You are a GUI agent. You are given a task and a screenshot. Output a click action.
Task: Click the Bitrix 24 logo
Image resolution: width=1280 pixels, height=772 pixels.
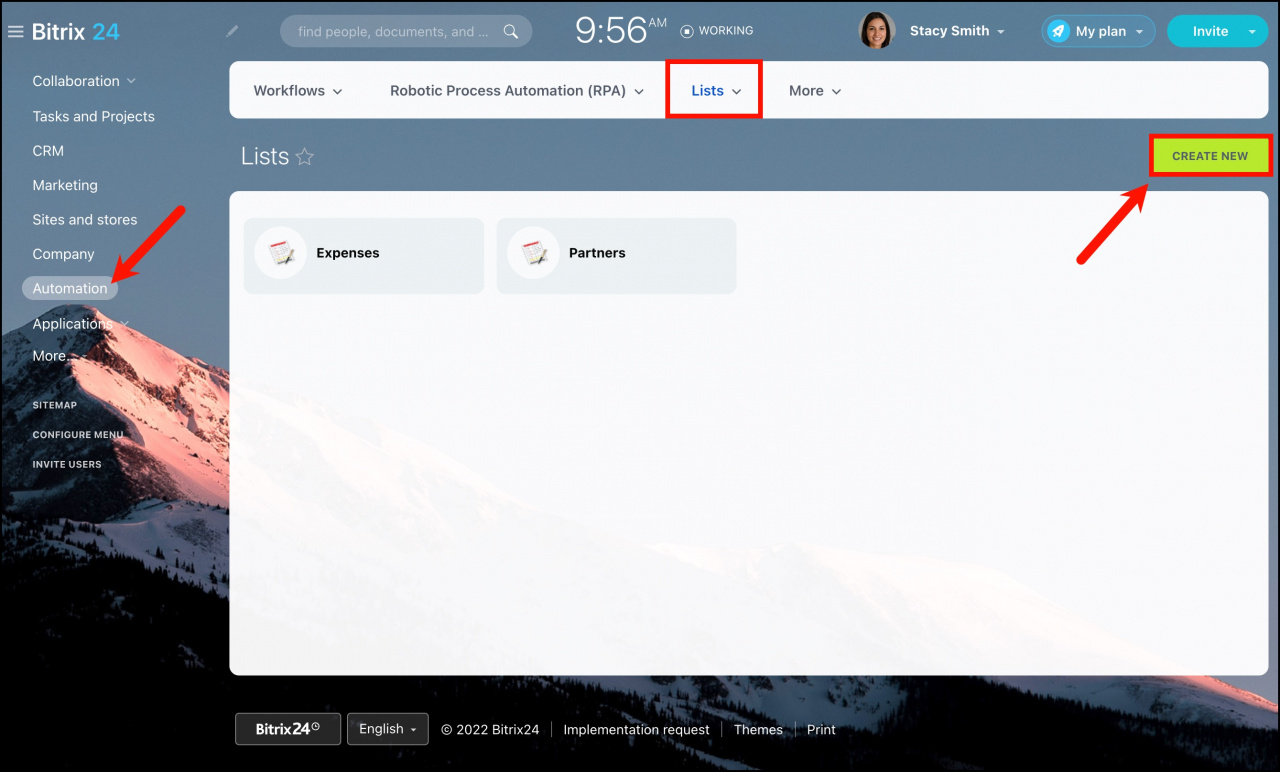76,31
